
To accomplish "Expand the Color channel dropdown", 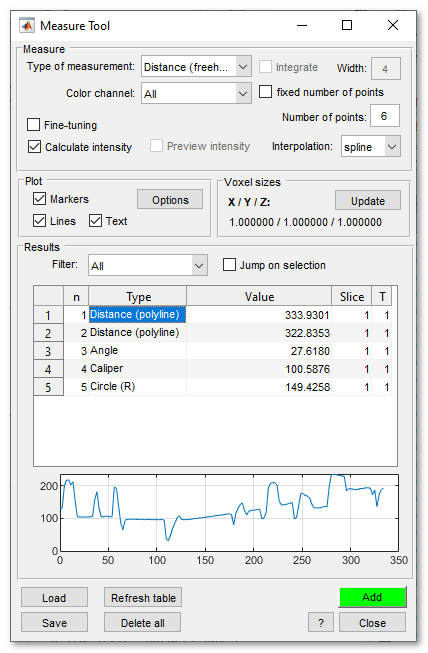I will [196, 93].
